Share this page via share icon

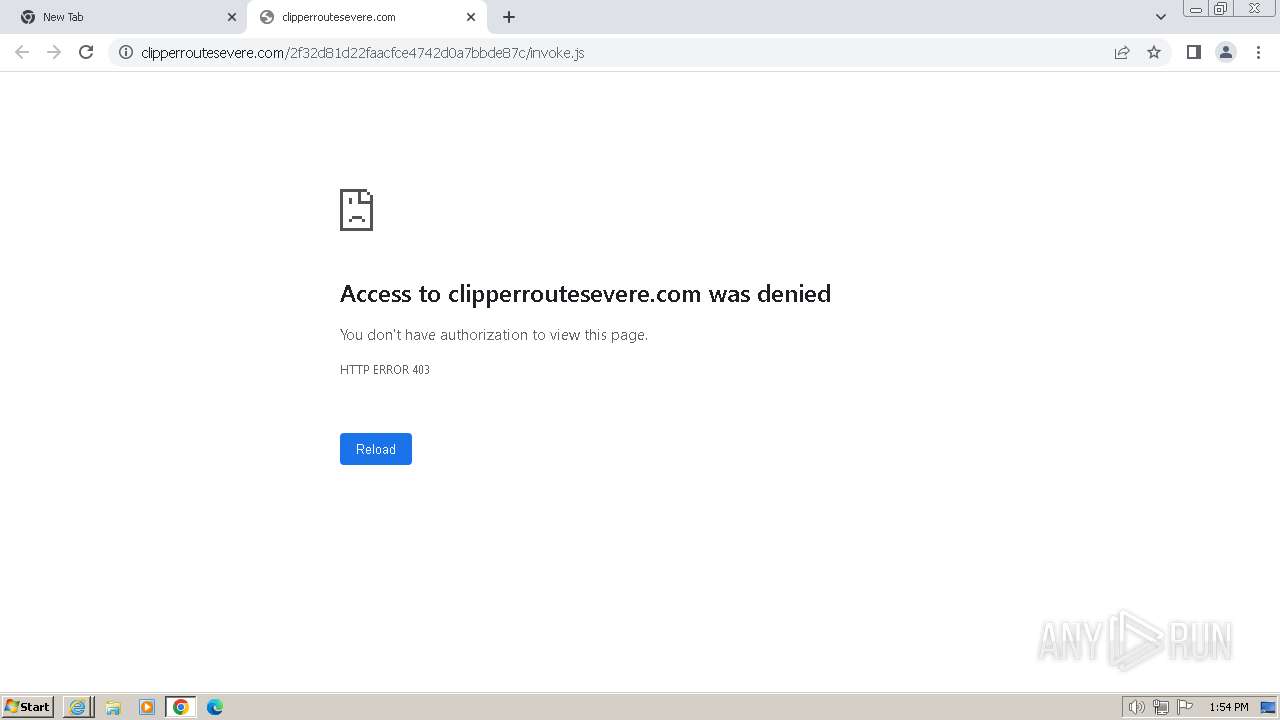1122,52
